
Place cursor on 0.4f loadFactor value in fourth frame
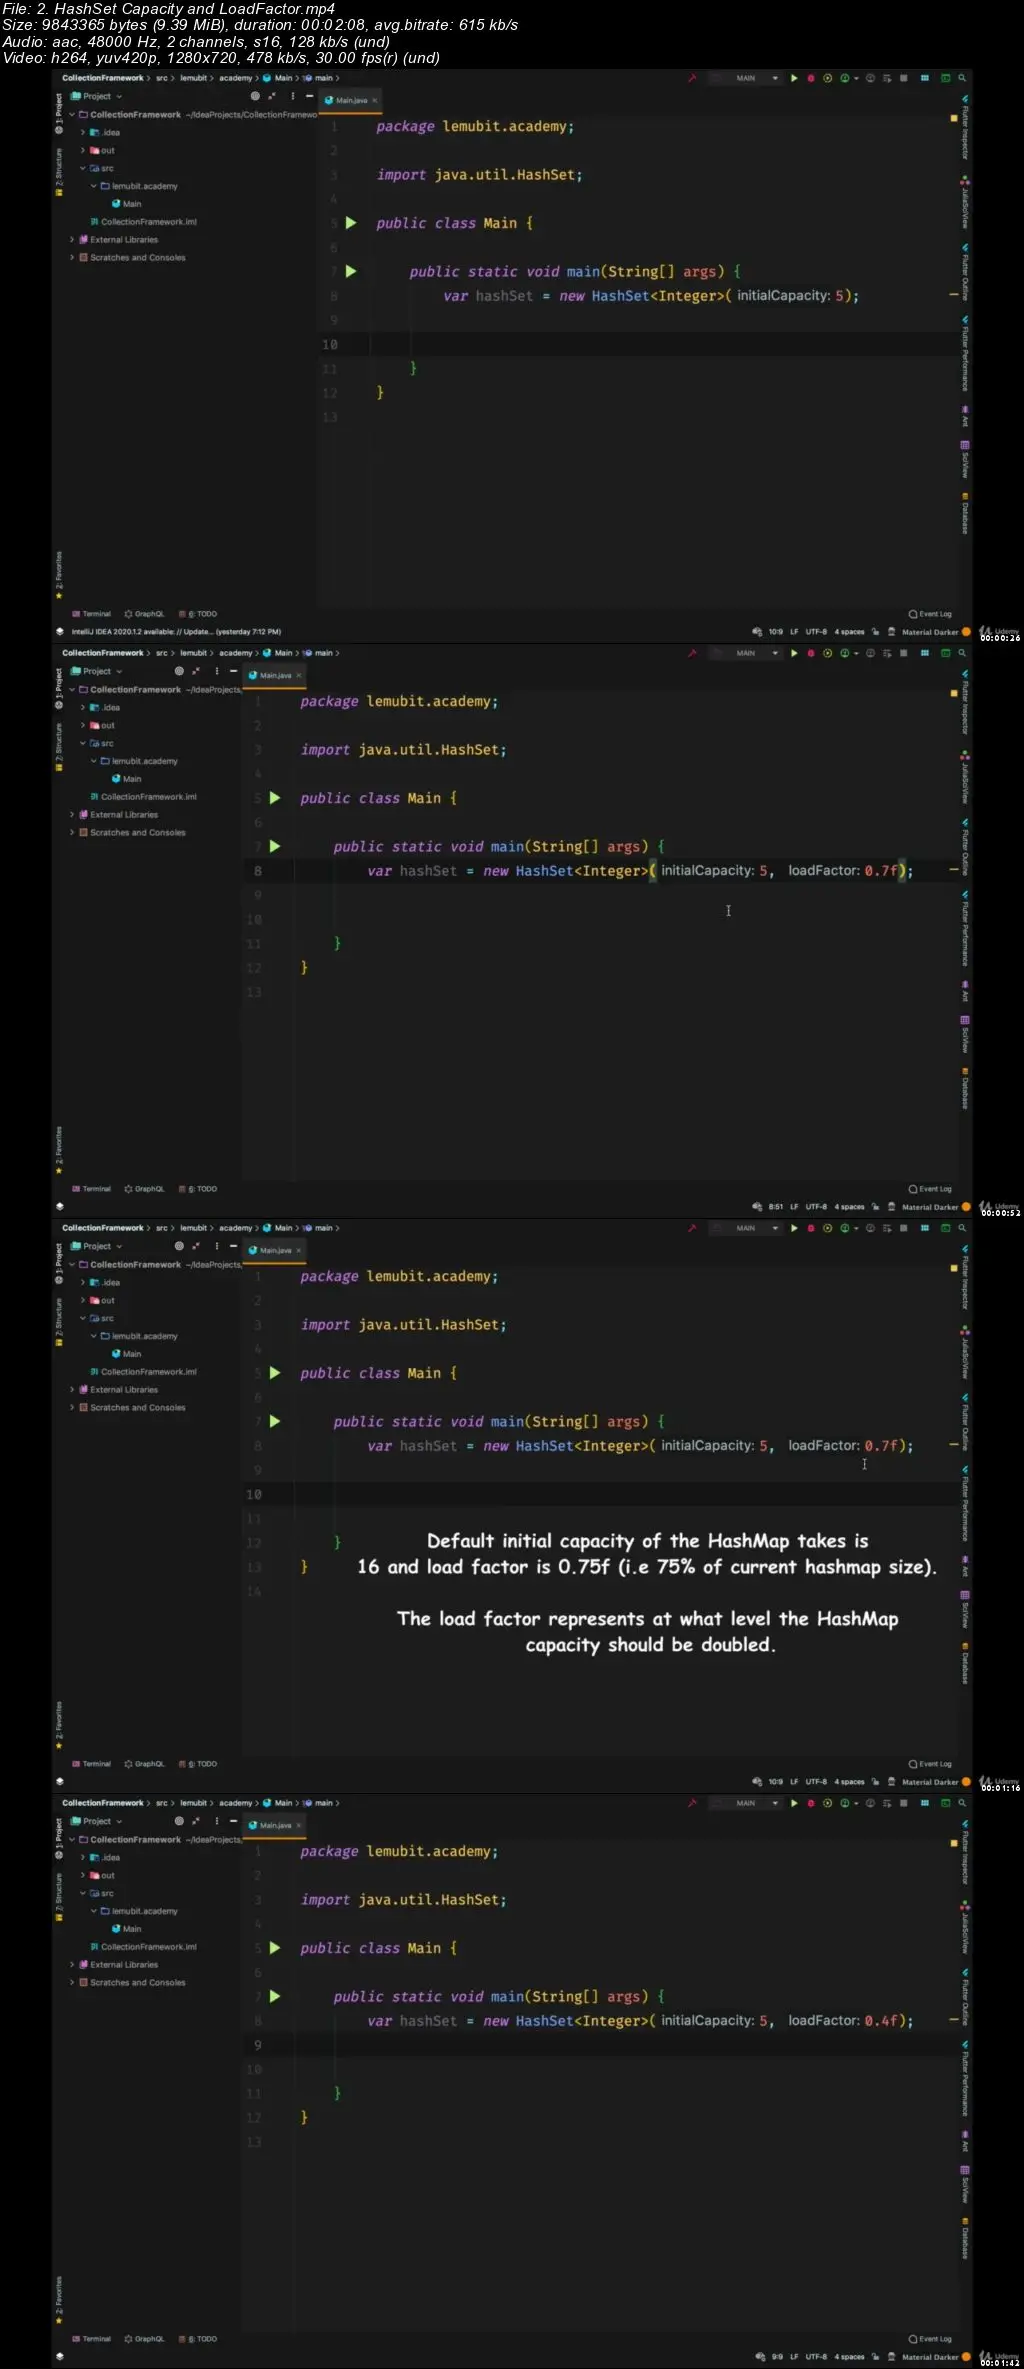[883, 2021]
